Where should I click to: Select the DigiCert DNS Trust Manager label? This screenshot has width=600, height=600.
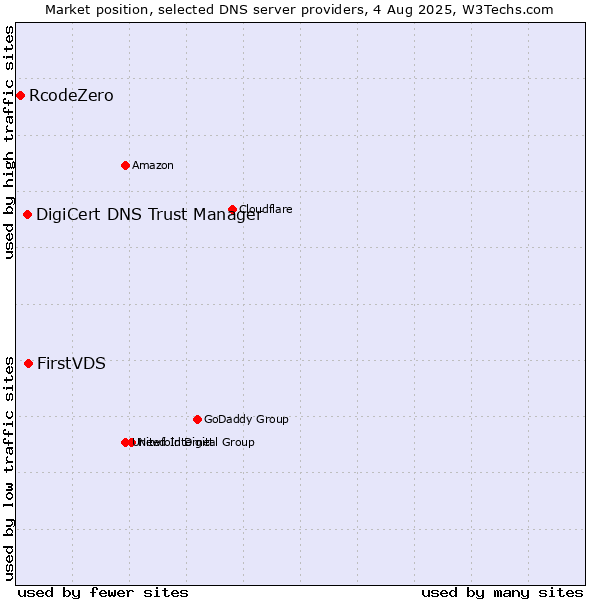pyautogui.click(x=149, y=215)
